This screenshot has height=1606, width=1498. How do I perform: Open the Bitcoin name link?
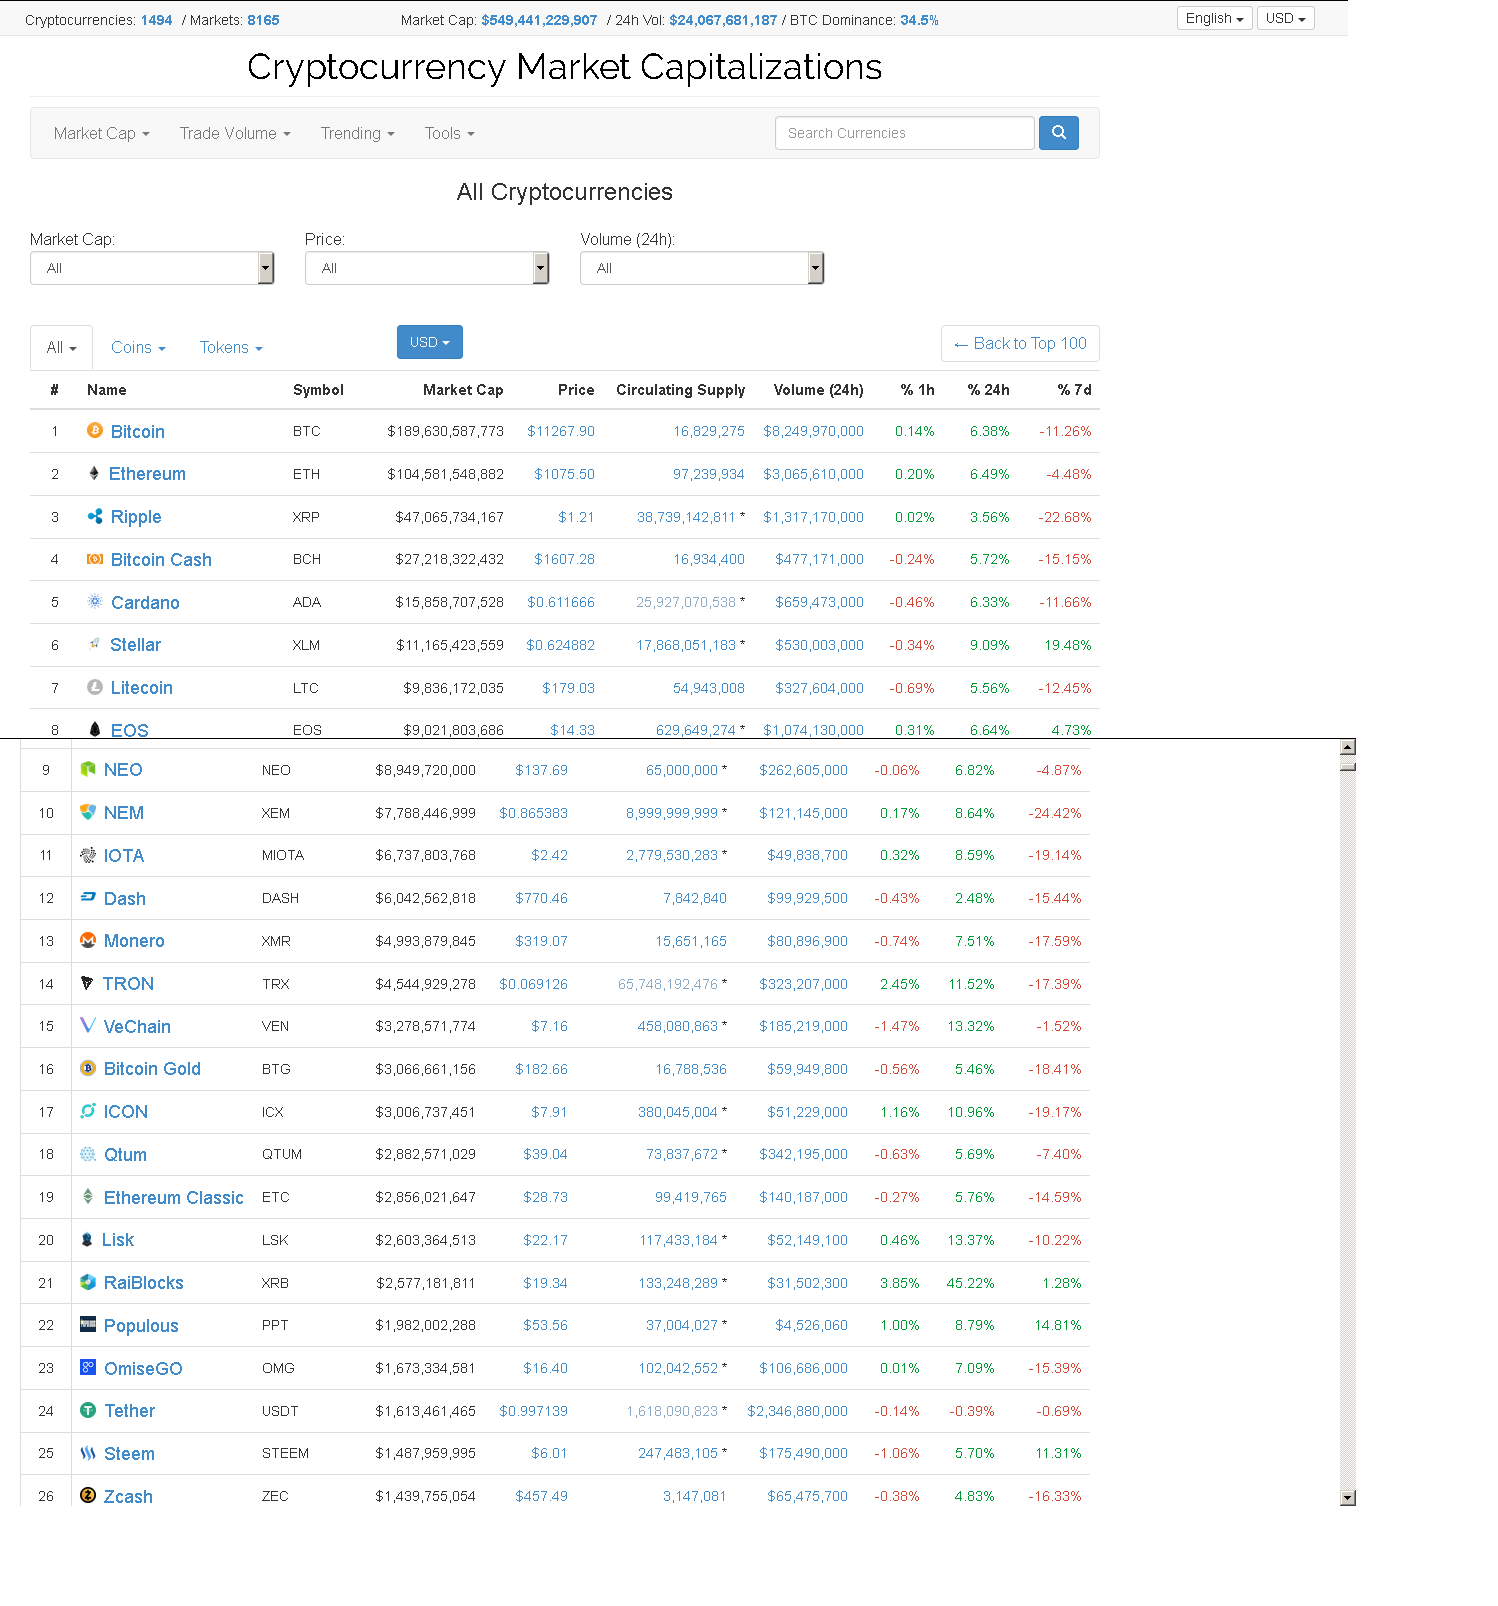click(138, 431)
